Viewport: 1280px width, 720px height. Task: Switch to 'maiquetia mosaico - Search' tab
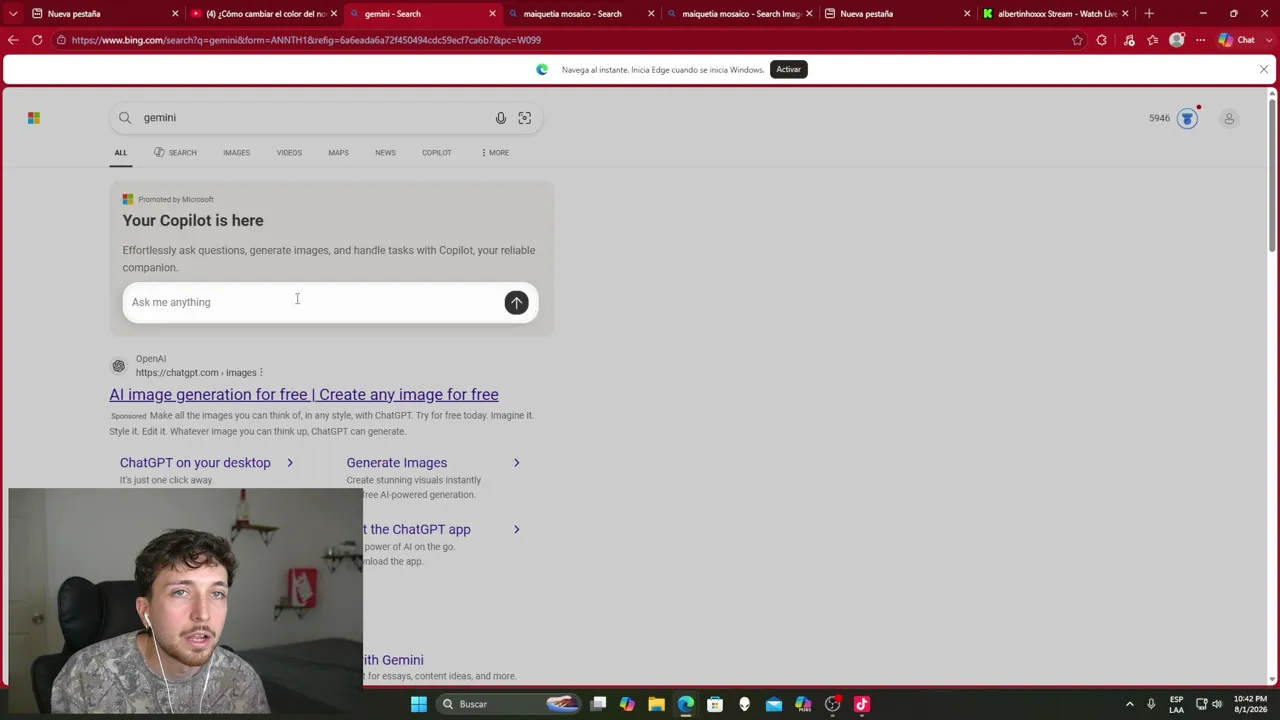pyautogui.click(x=582, y=14)
